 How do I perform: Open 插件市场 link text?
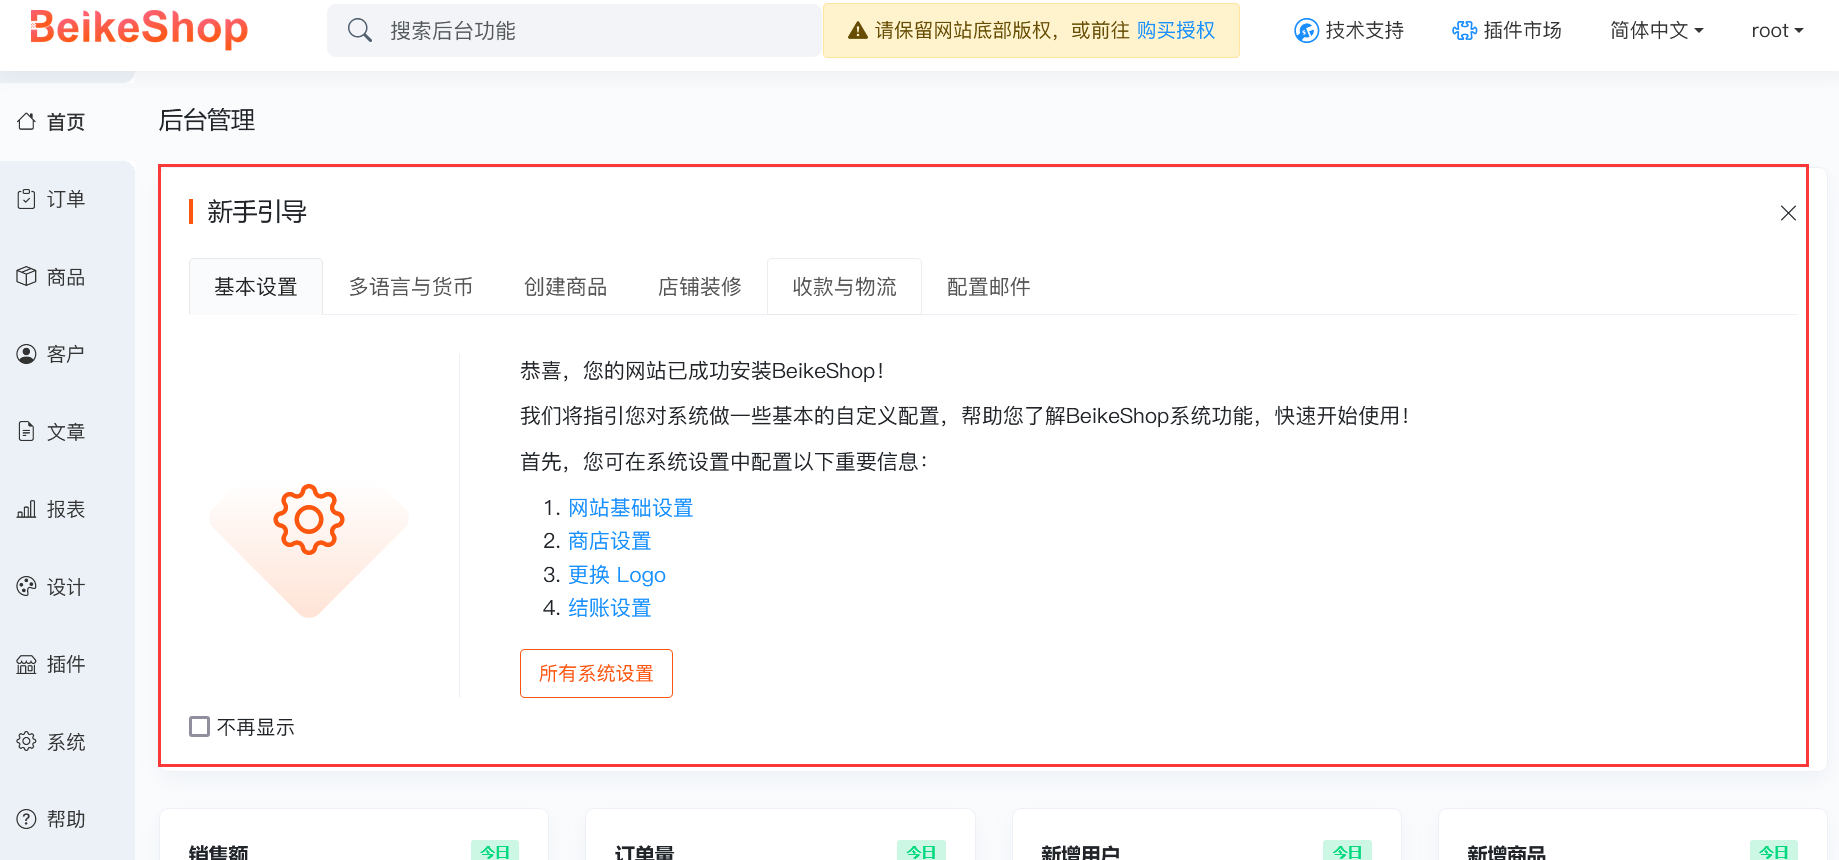[1523, 30]
